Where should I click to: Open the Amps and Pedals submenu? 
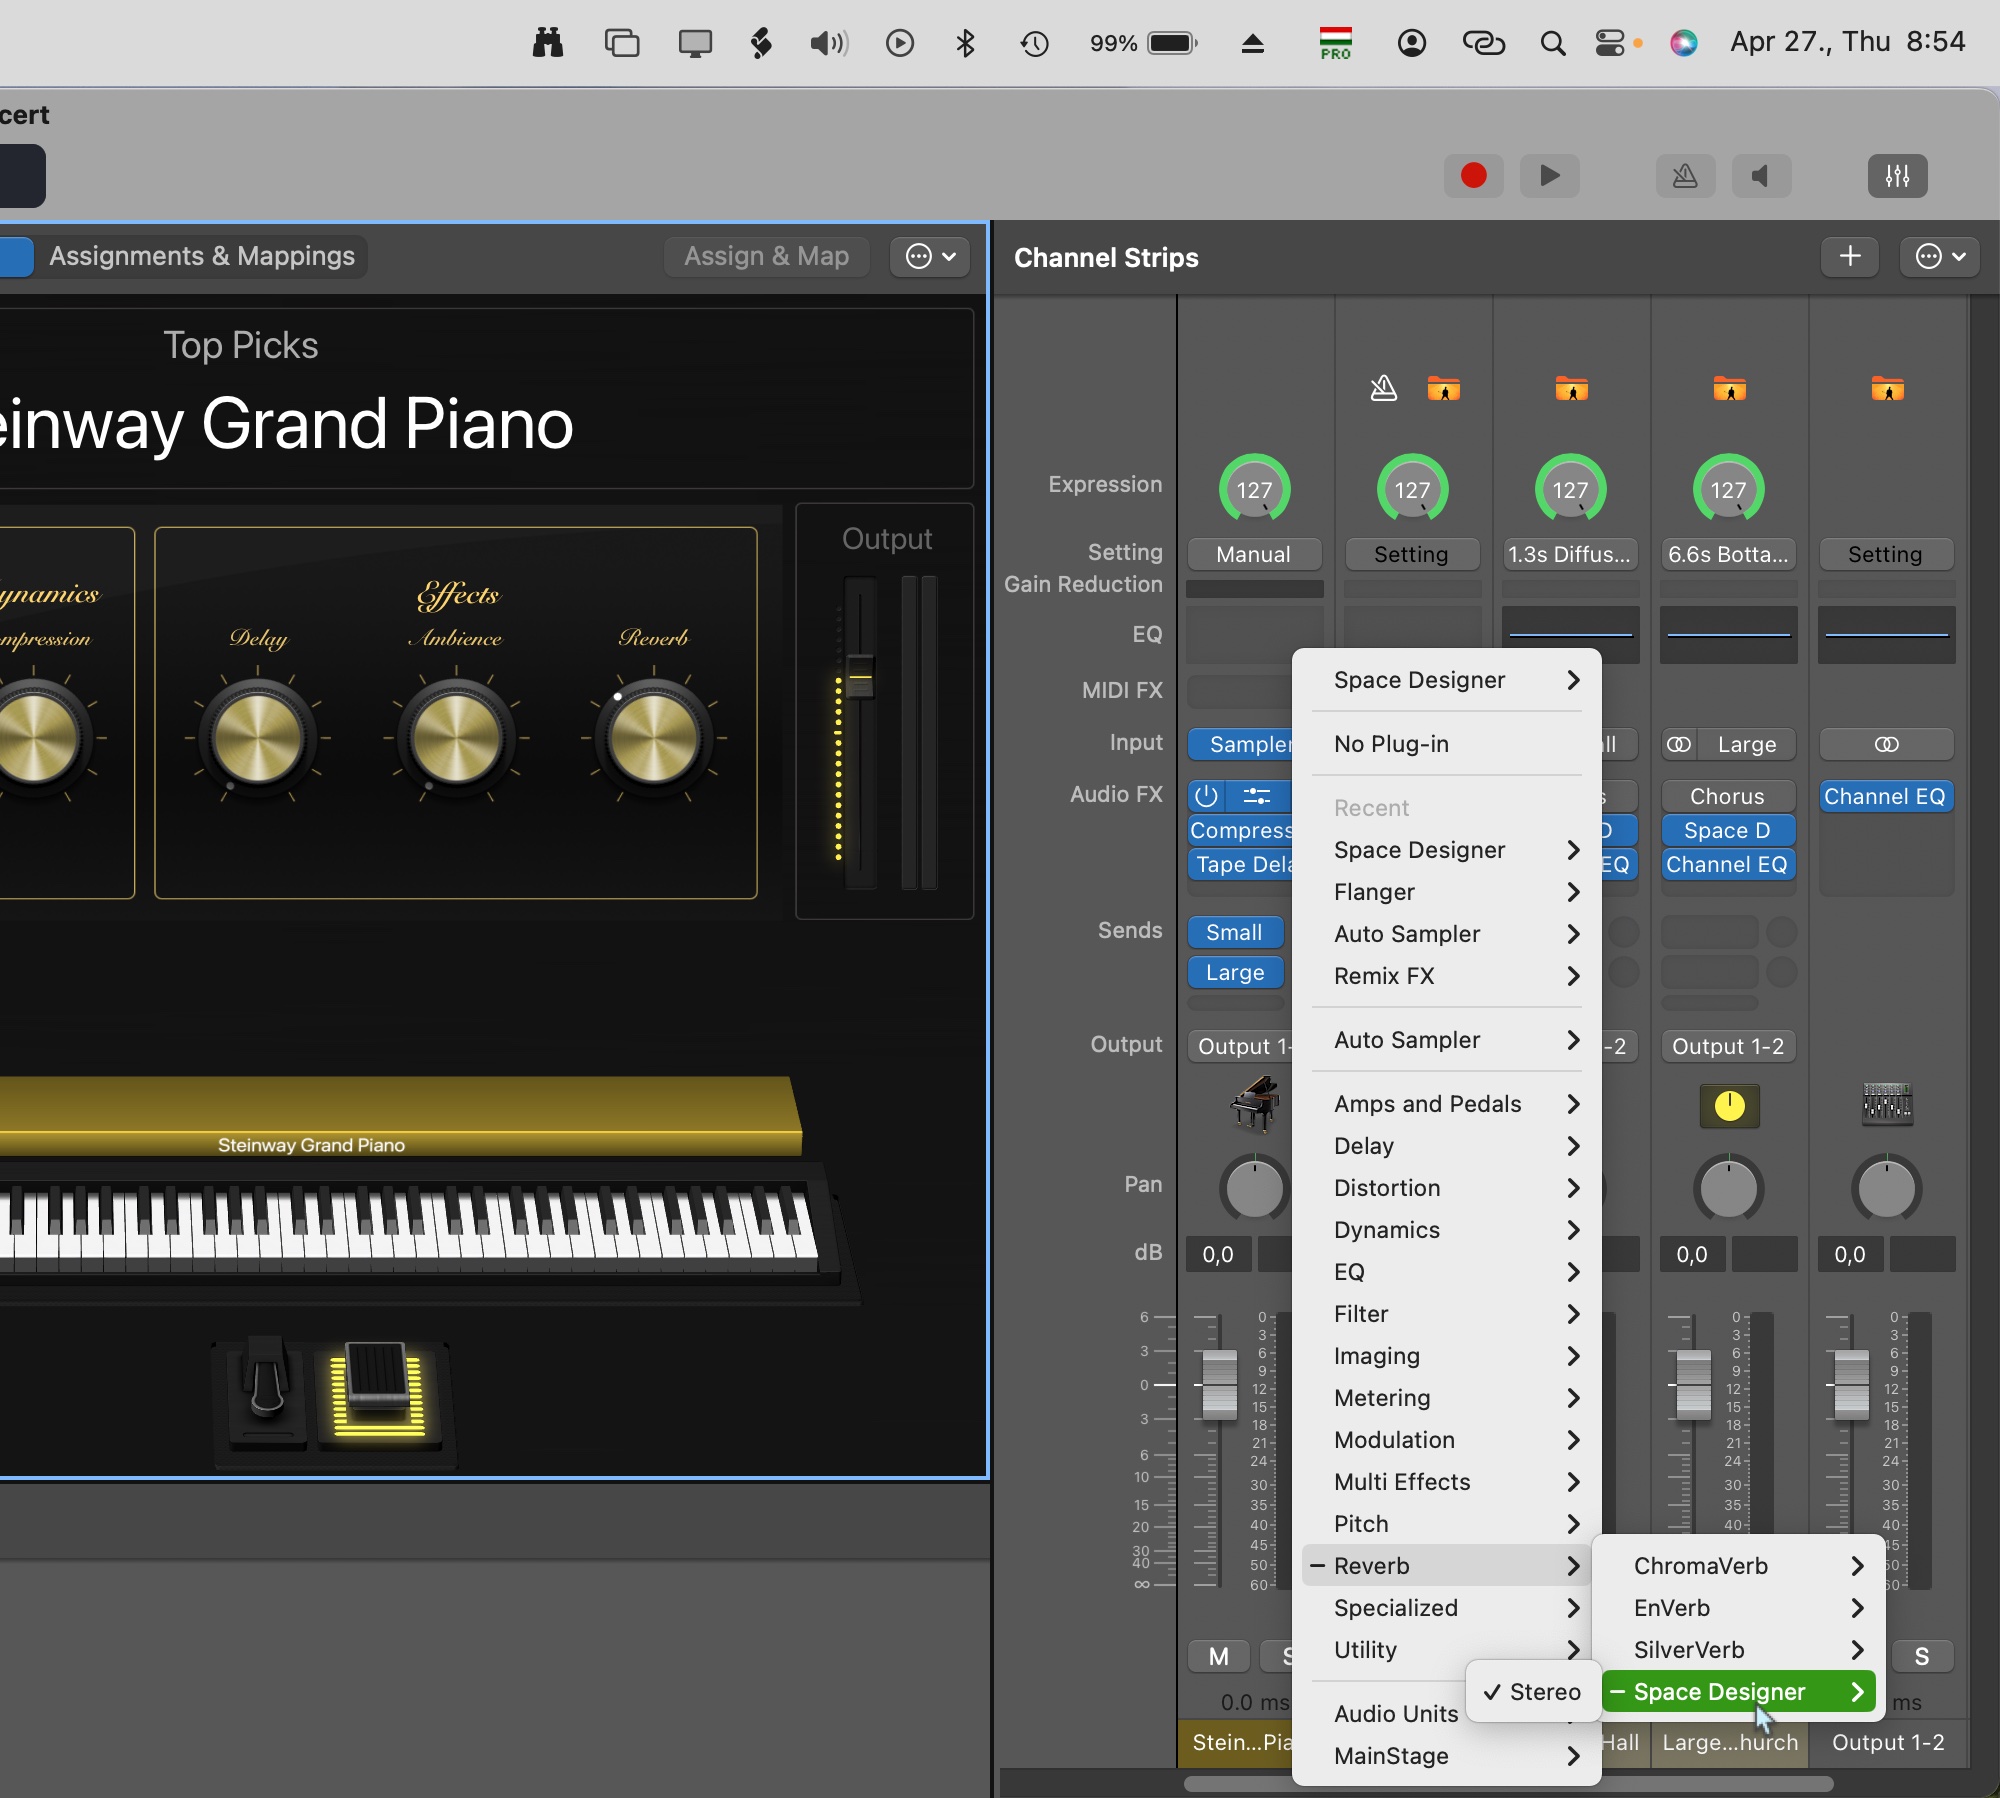(x=1446, y=1104)
